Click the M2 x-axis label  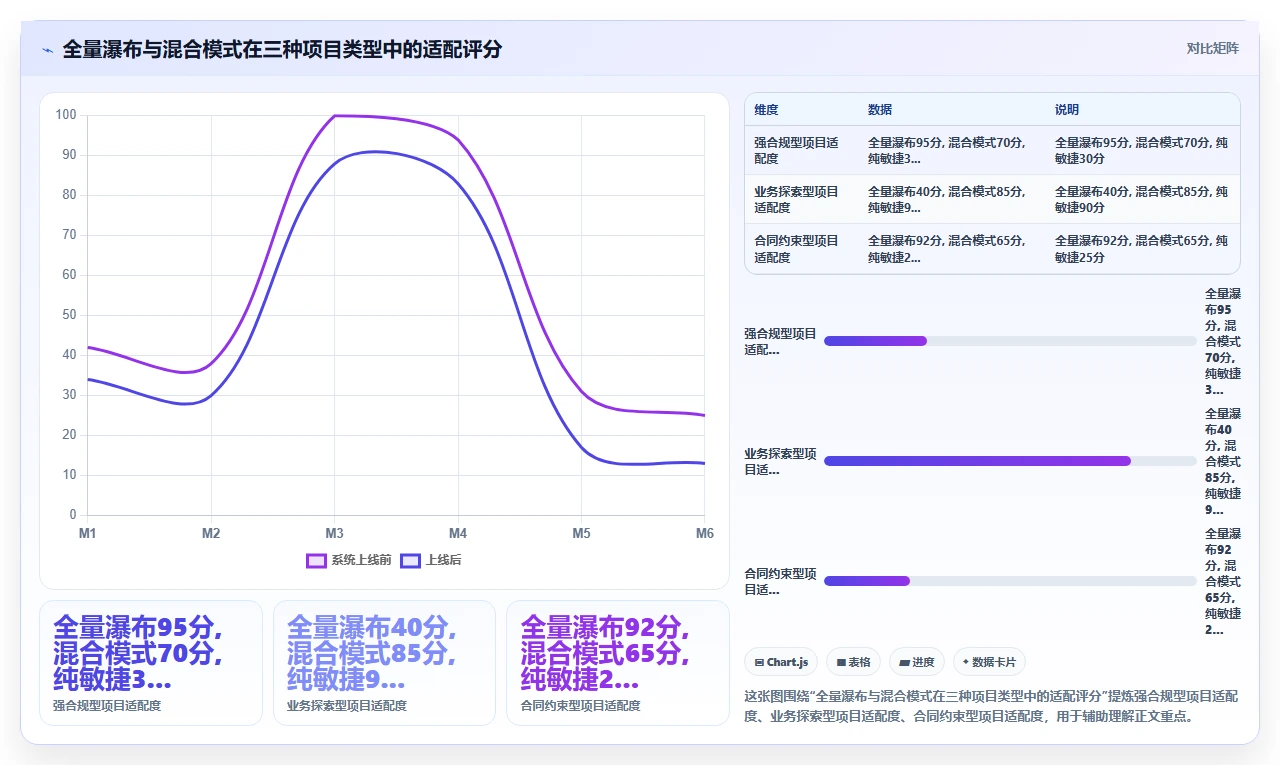coord(211,533)
